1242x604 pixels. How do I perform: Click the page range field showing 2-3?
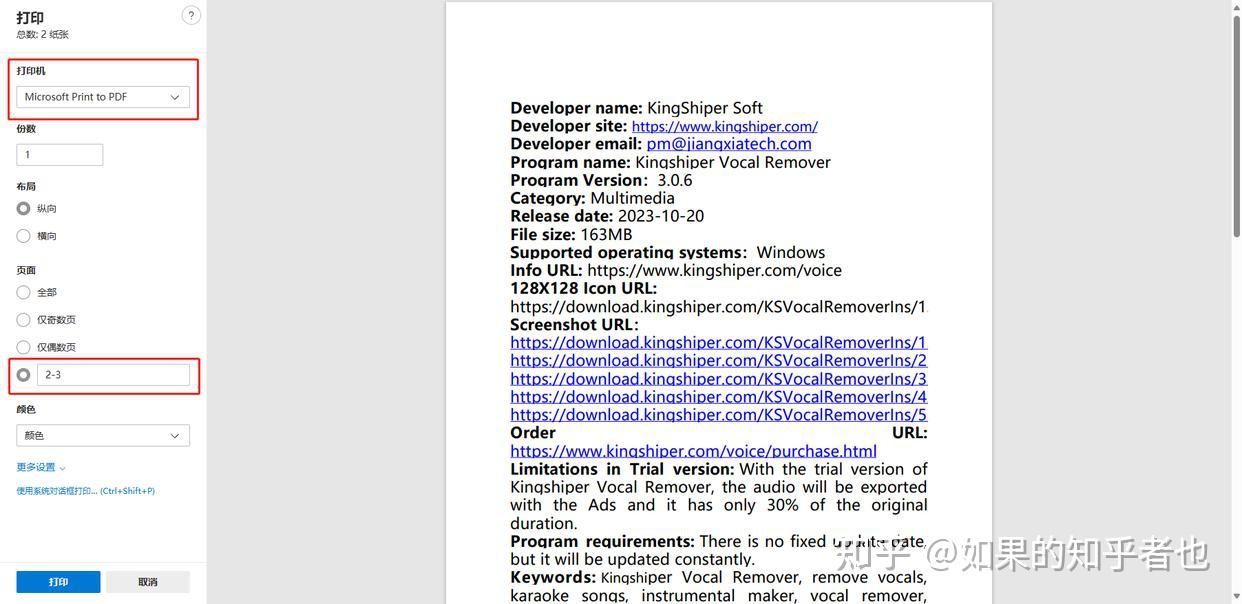[x=113, y=375]
